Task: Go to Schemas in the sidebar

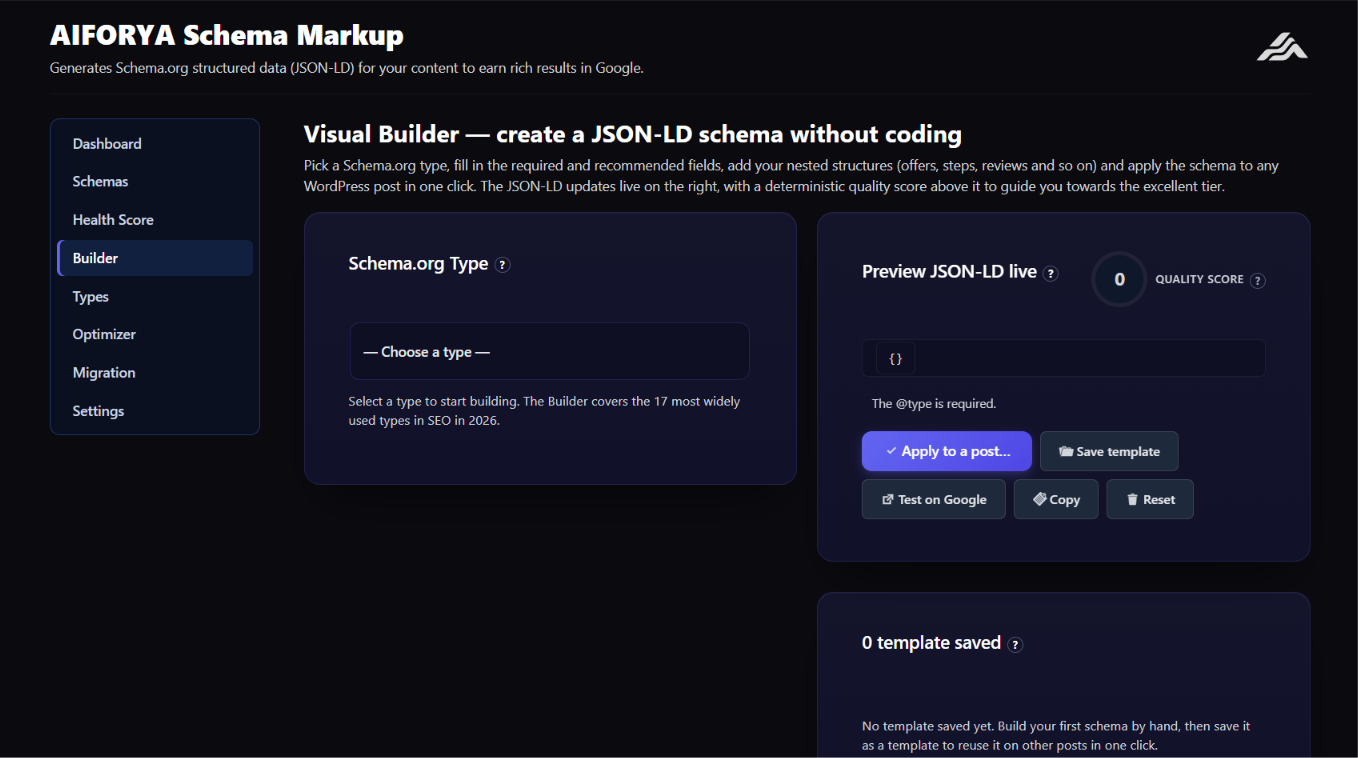Action: [x=155, y=182]
